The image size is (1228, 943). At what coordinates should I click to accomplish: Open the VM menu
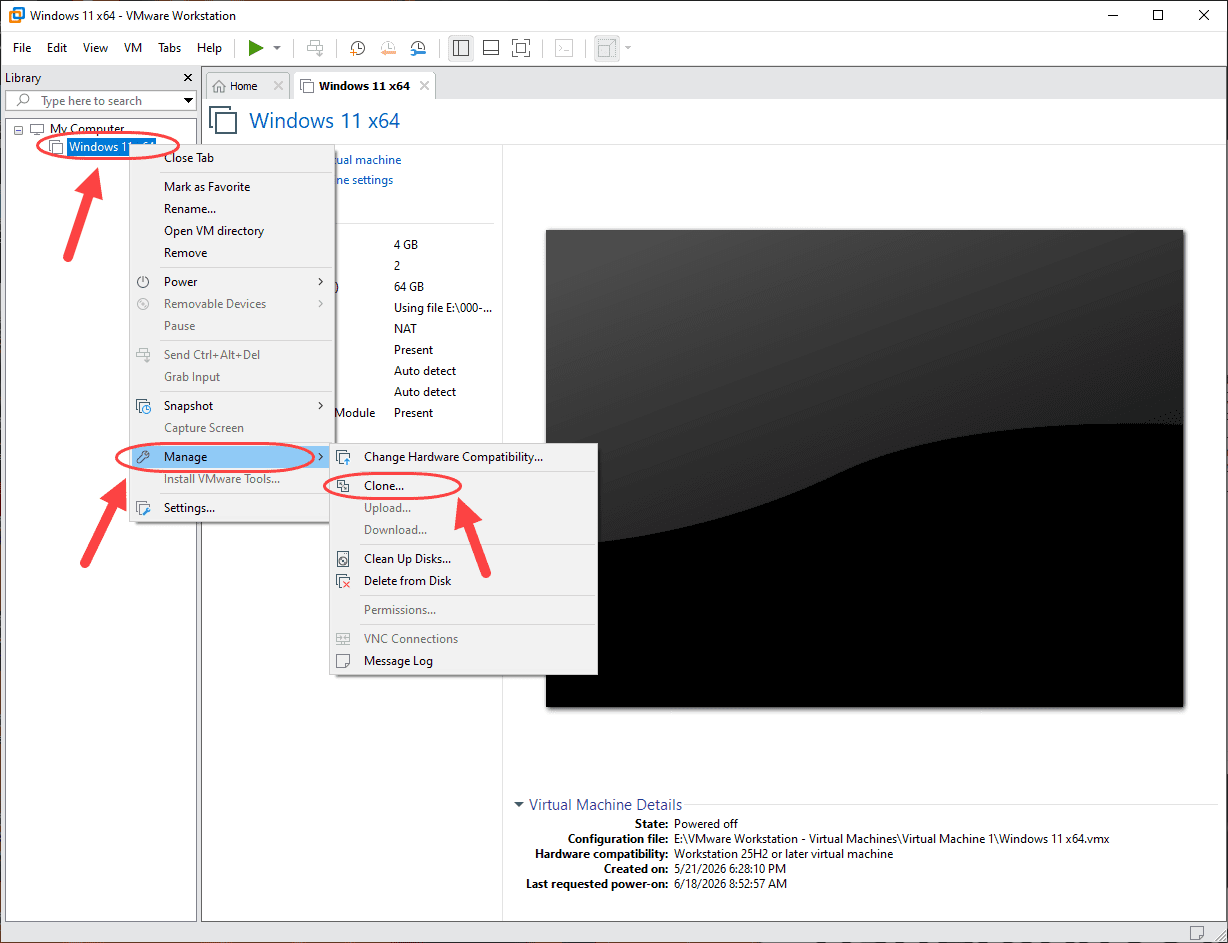pos(133,48)
